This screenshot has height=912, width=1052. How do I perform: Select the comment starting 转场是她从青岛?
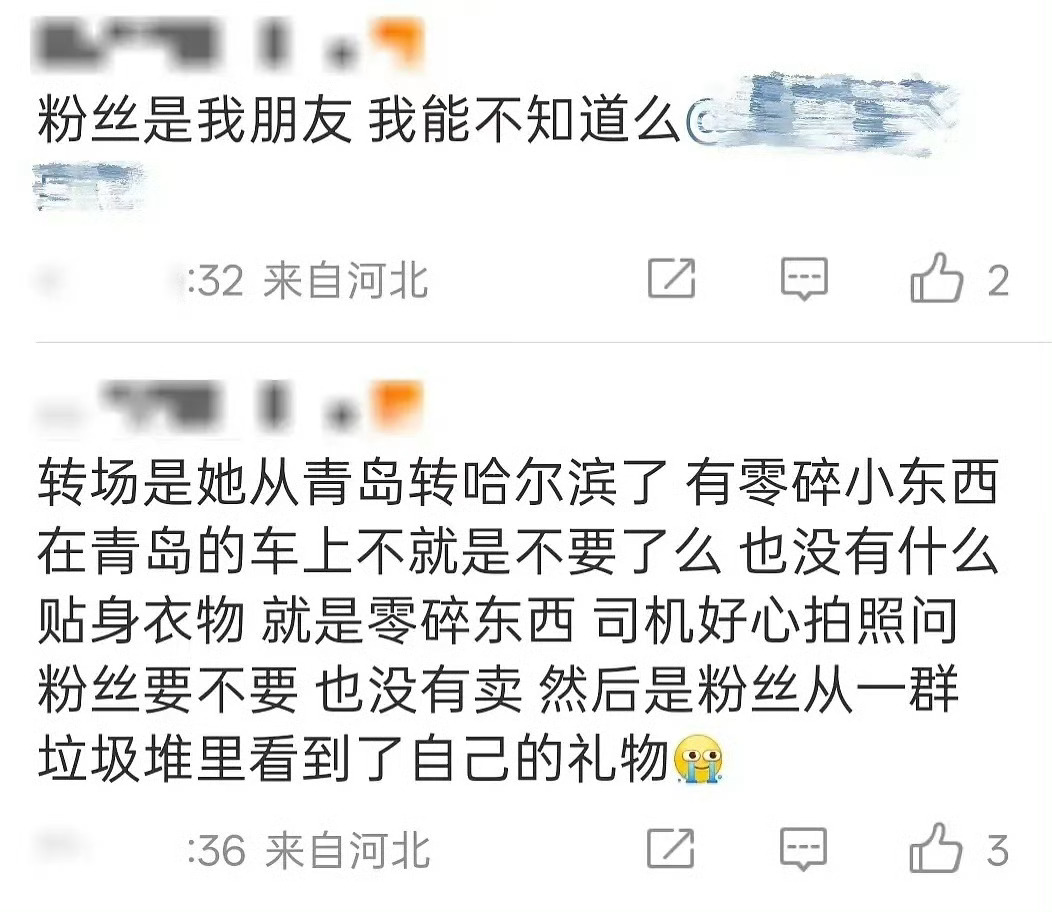518,621
